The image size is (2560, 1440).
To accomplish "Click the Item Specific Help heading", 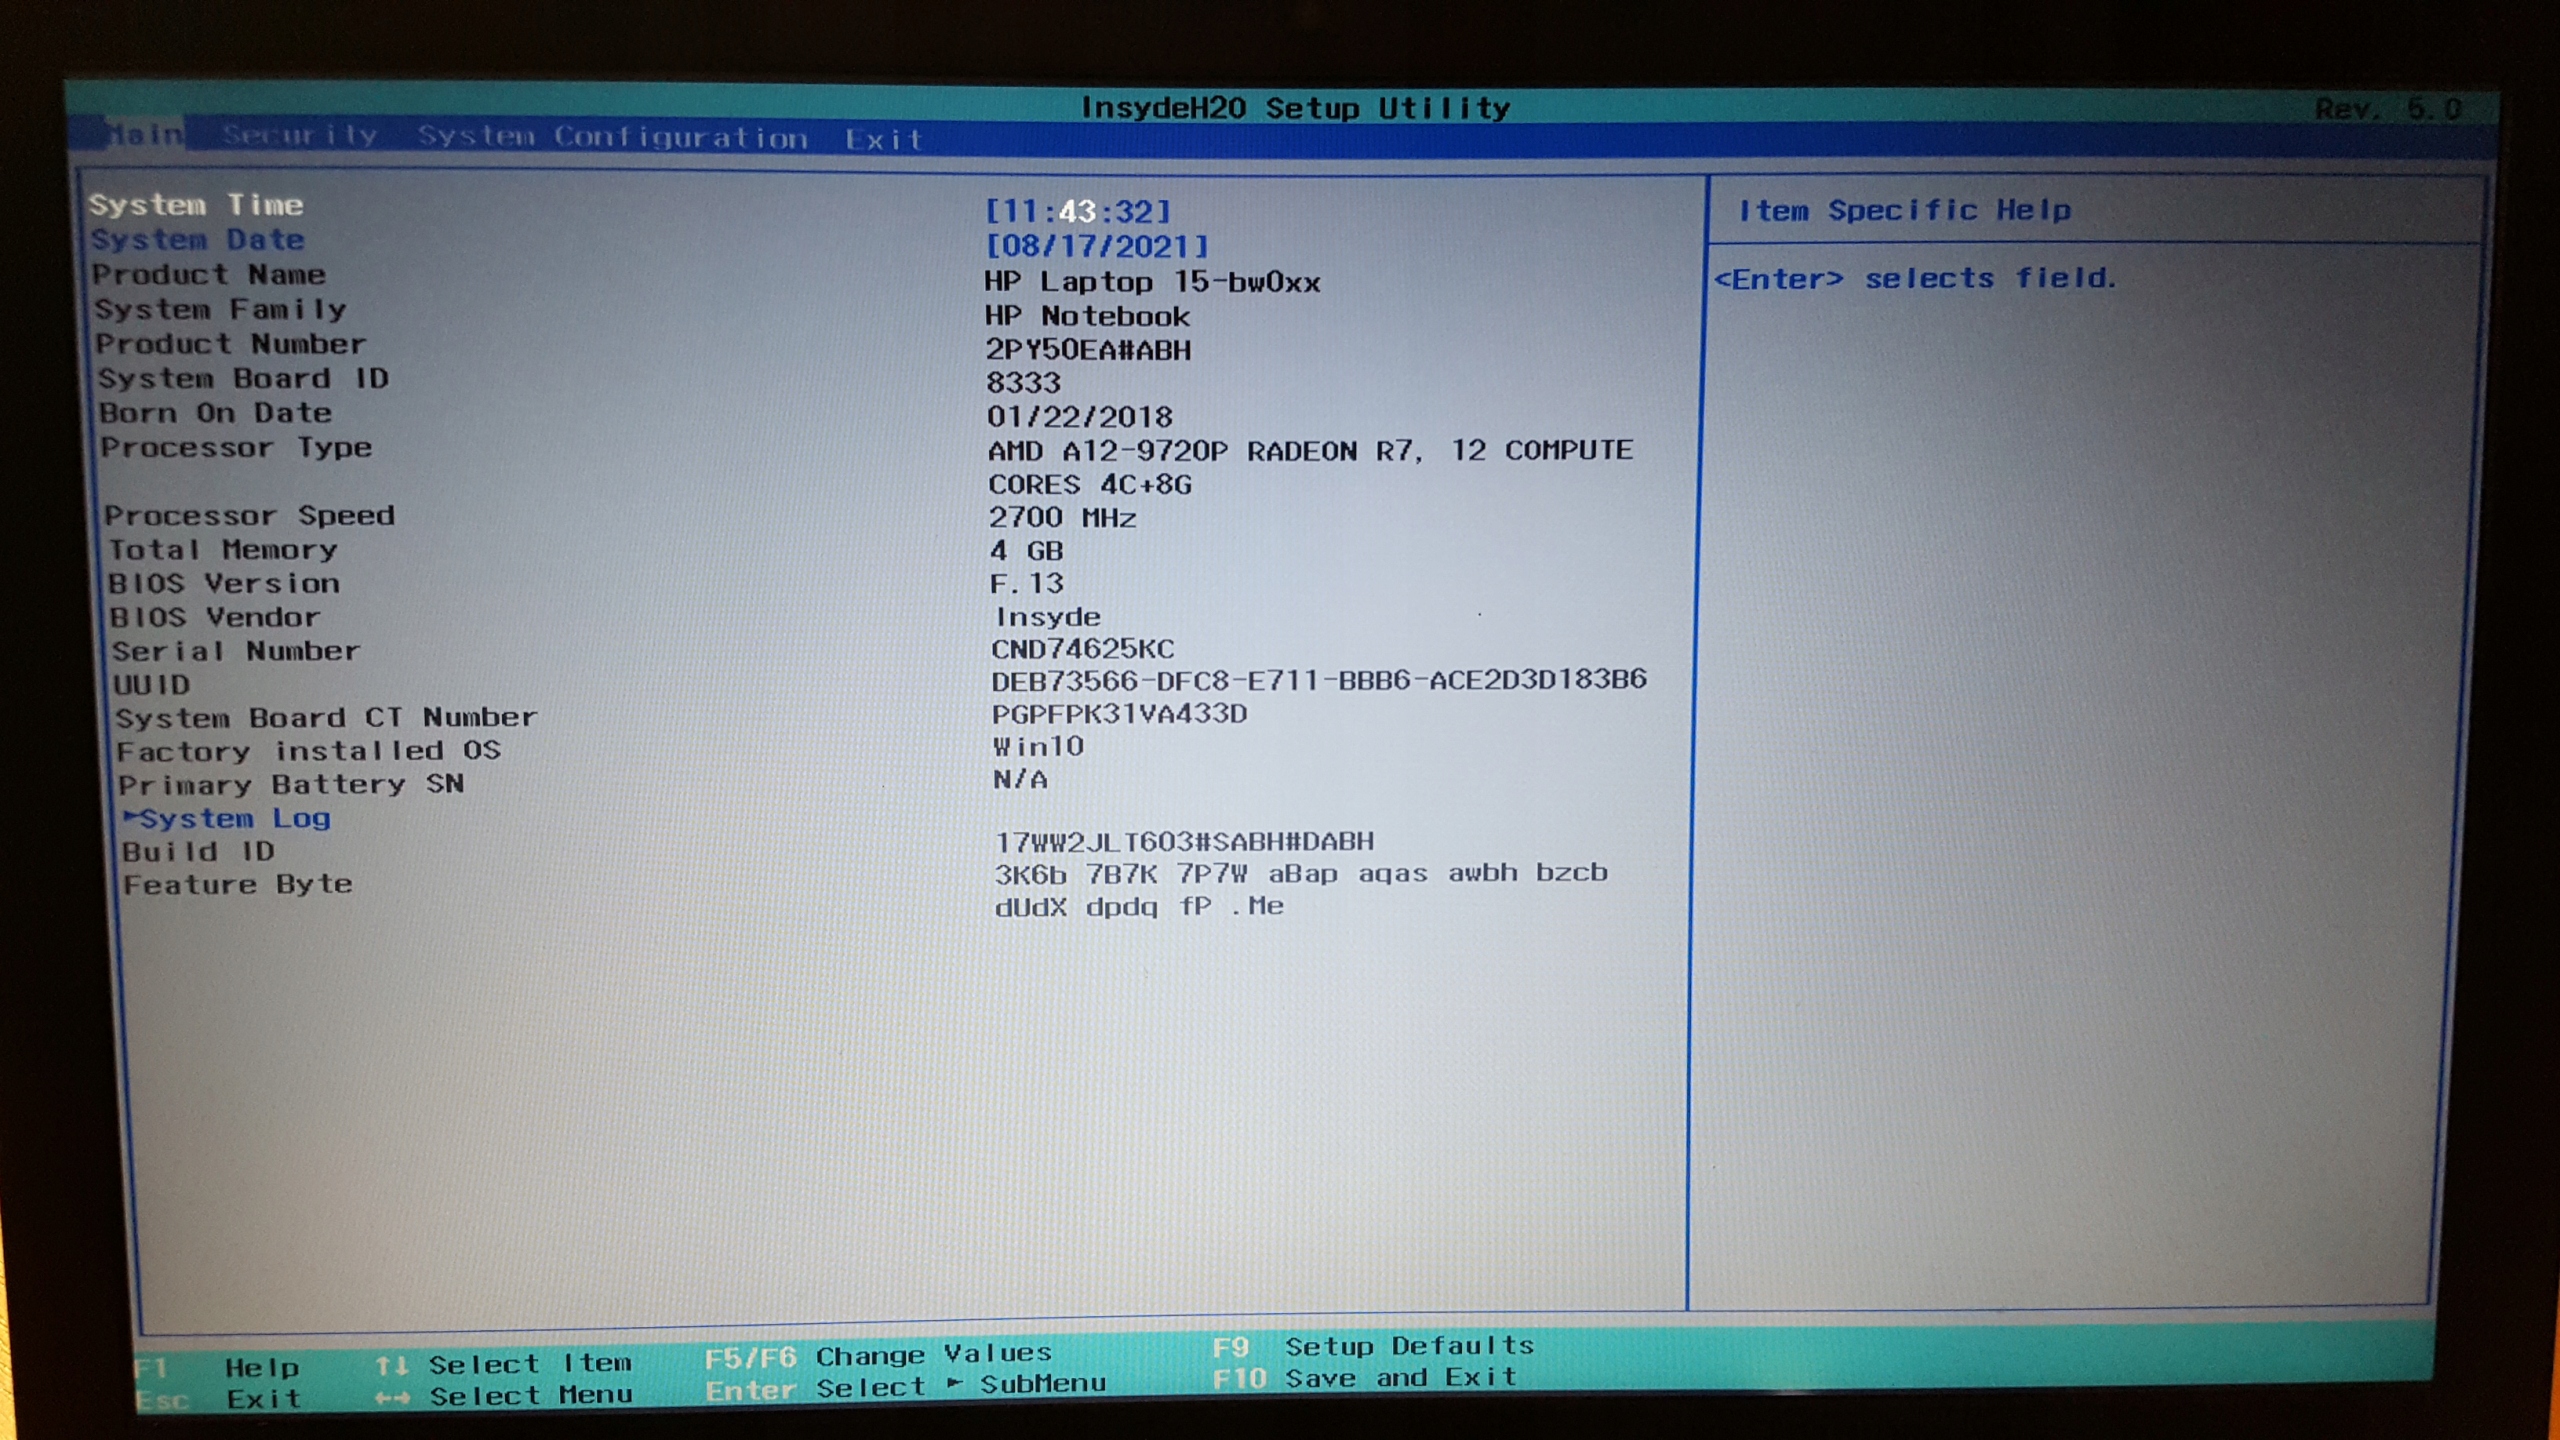I will pos(1904,210).
